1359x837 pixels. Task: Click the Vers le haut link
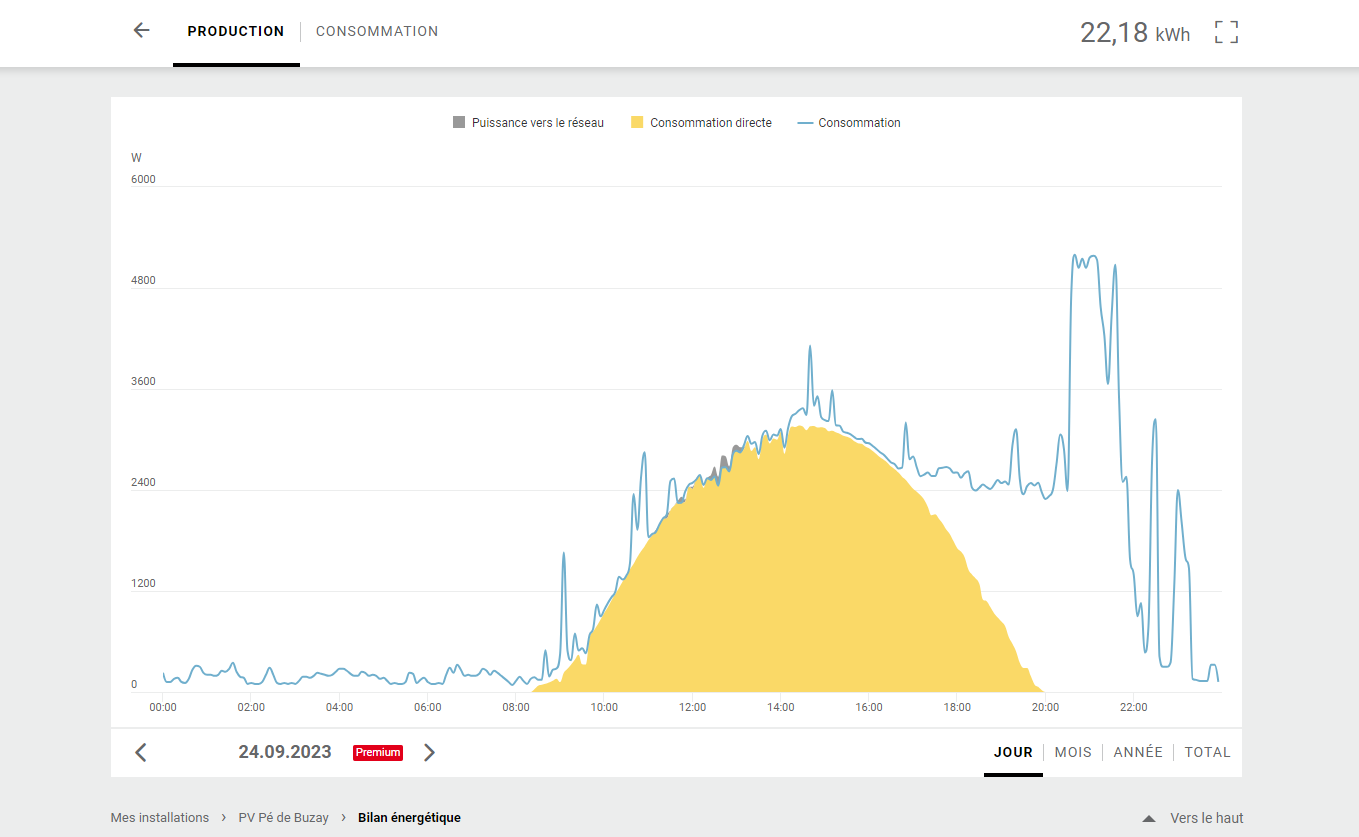(1206, 818)
